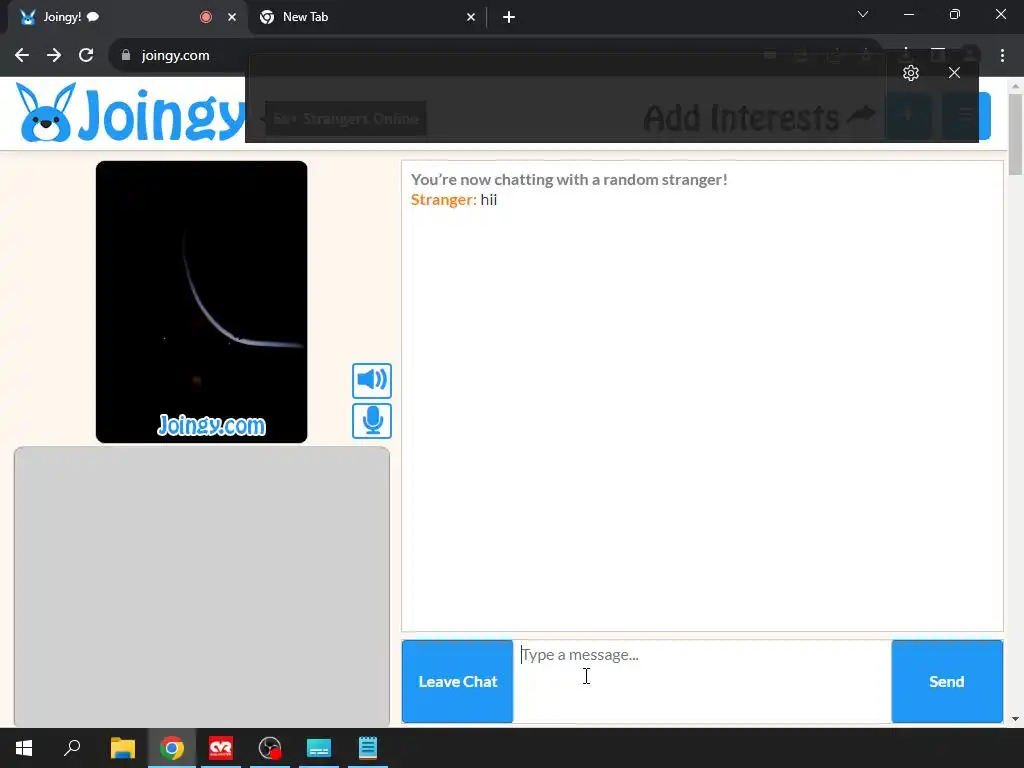Click the scrollbar up arrow

click(x=1015, y=86)
